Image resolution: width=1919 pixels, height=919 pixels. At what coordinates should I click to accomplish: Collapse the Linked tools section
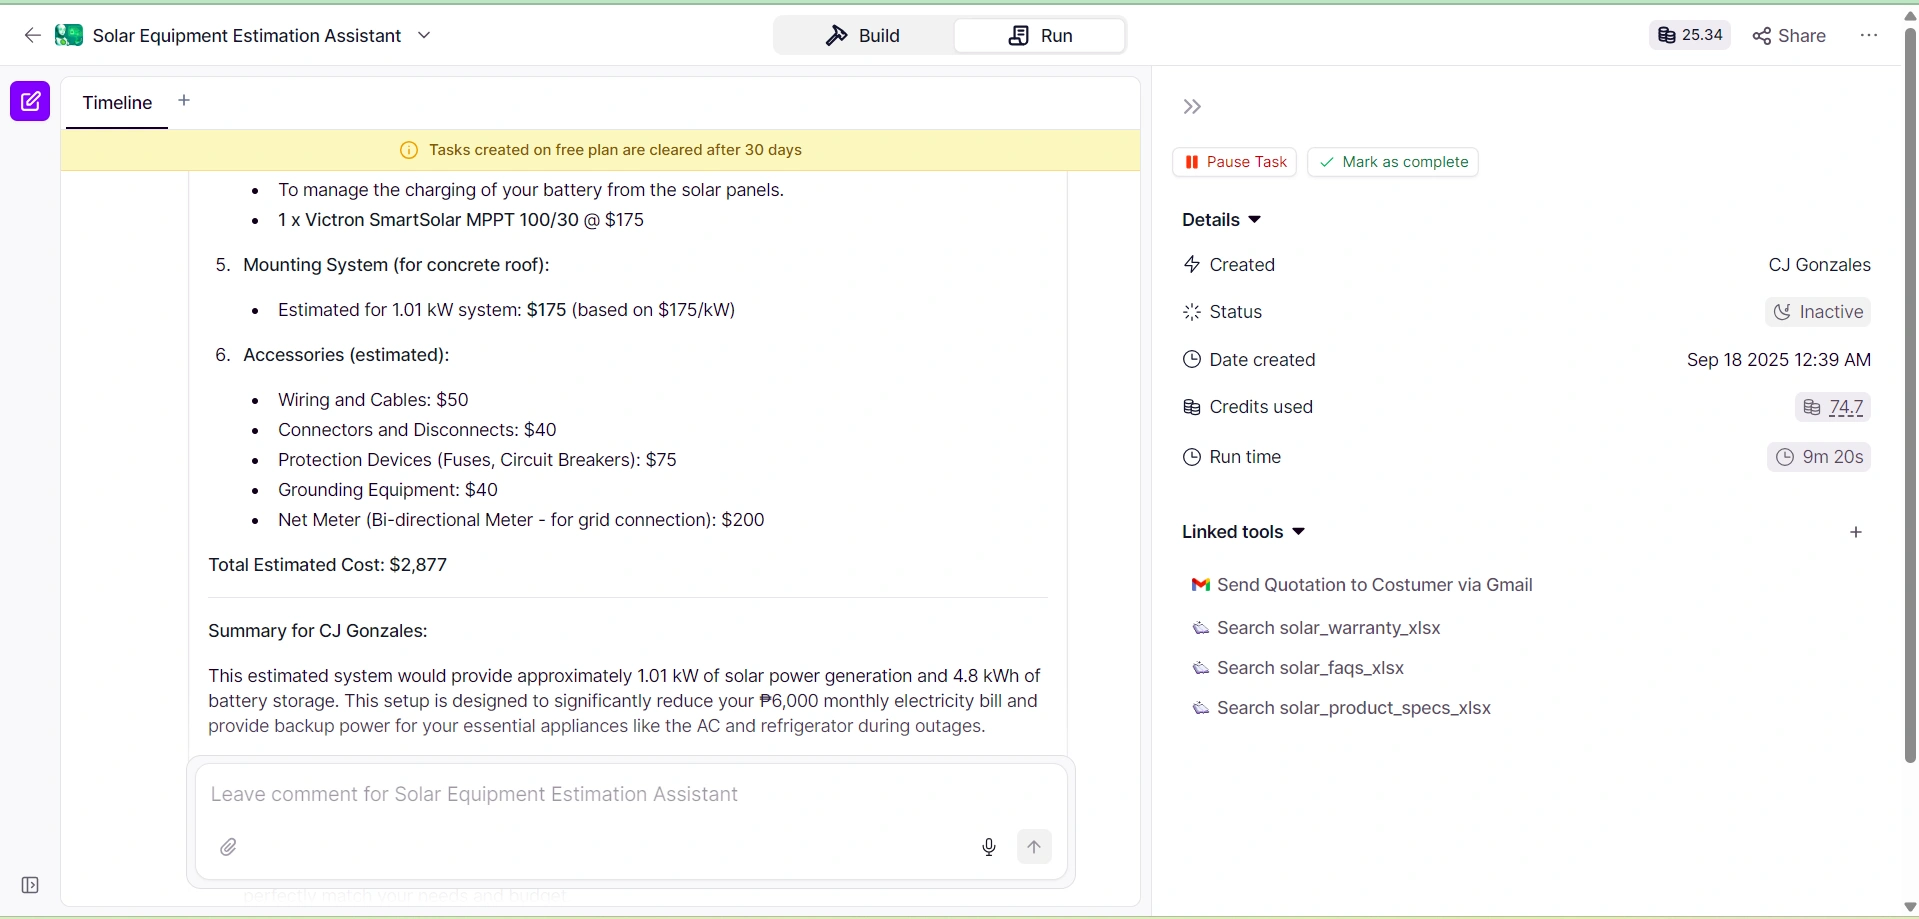coord(1298,532)
